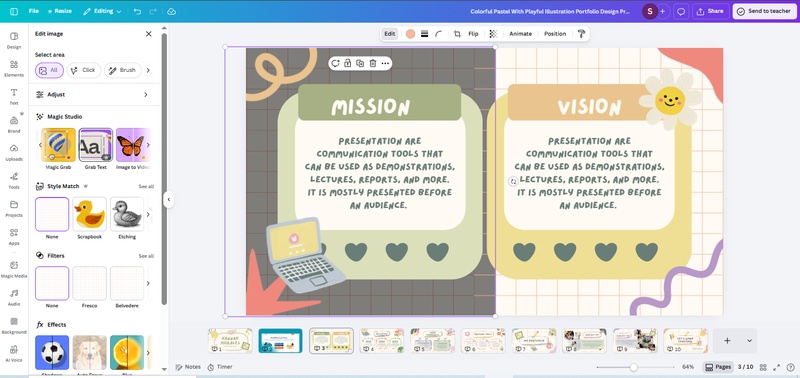Undo the last action
This screenshot has height=378, width=800.
[137, 11]
